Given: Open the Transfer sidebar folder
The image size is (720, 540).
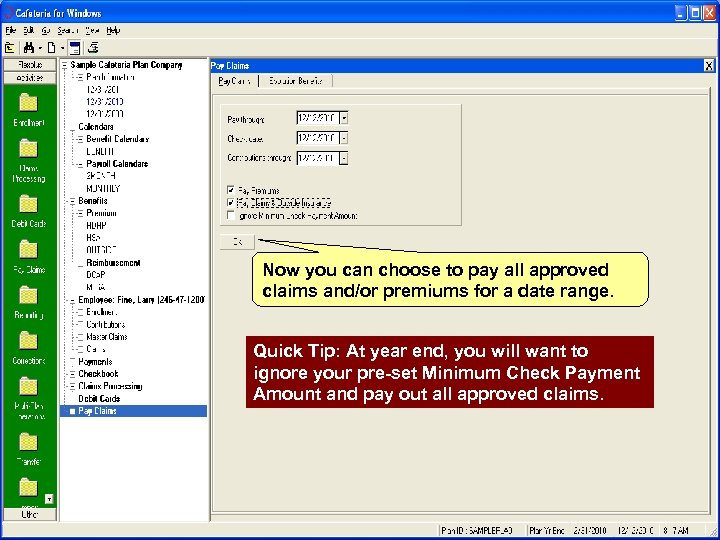Looking at the screenshot, I should click(28, 442).
